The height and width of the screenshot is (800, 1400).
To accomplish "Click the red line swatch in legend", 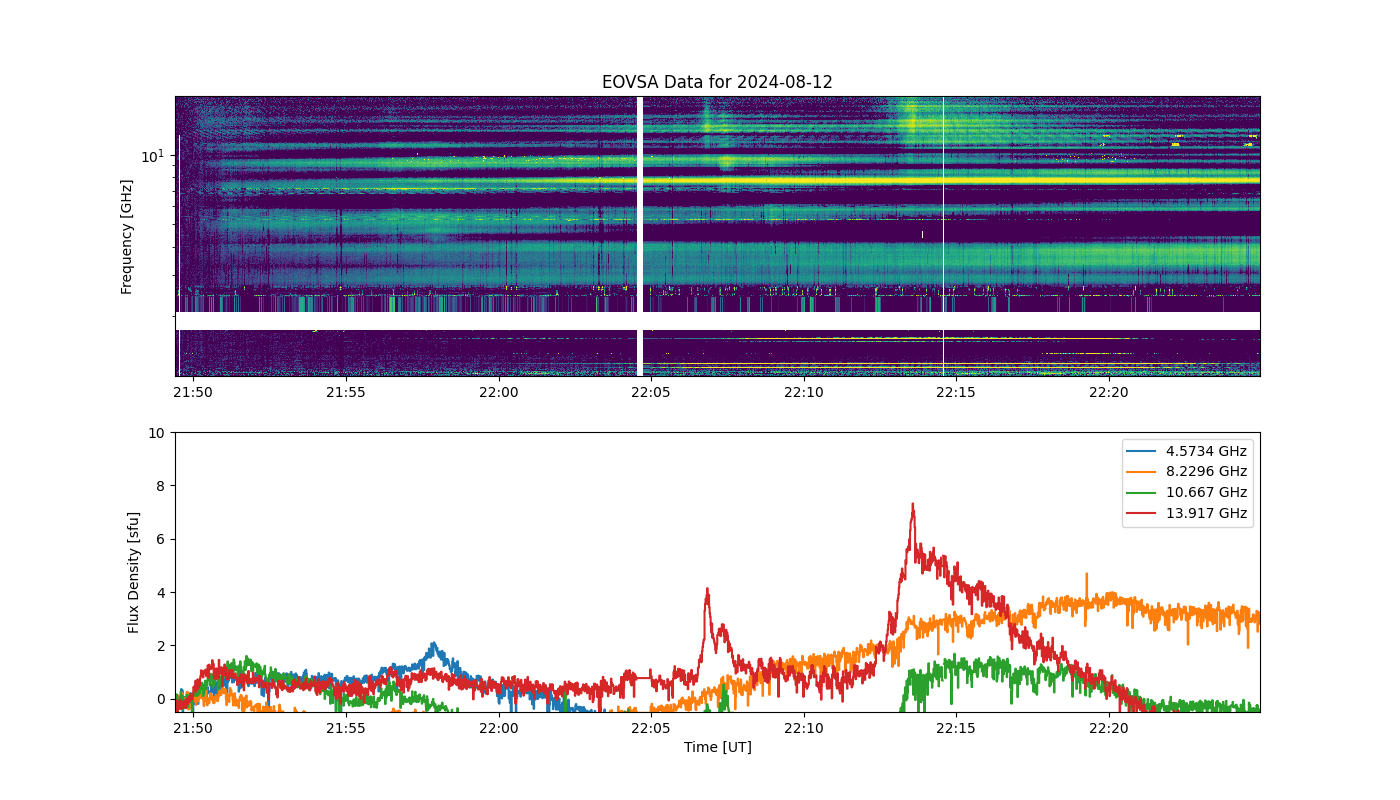I will pos(1143,514).
